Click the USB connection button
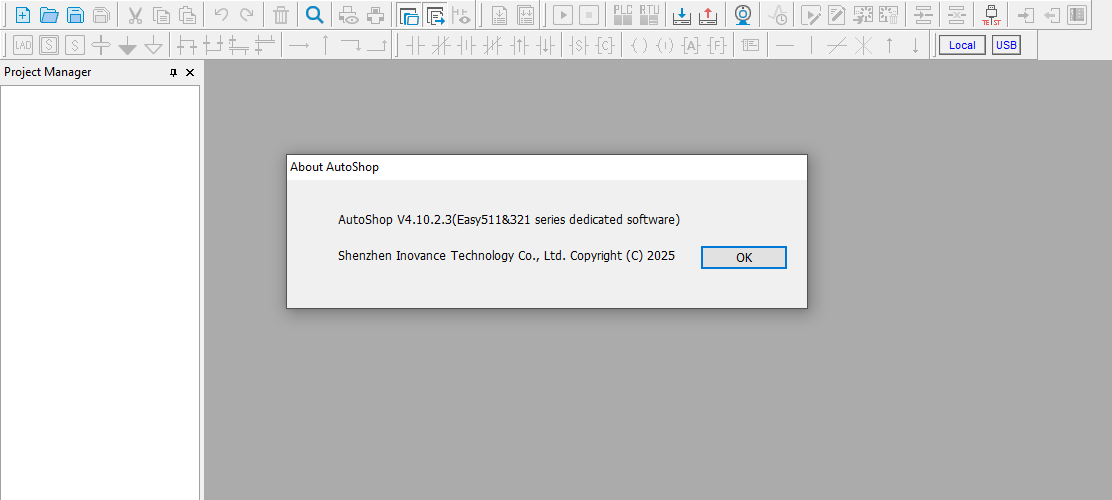 click(1006, 45)
